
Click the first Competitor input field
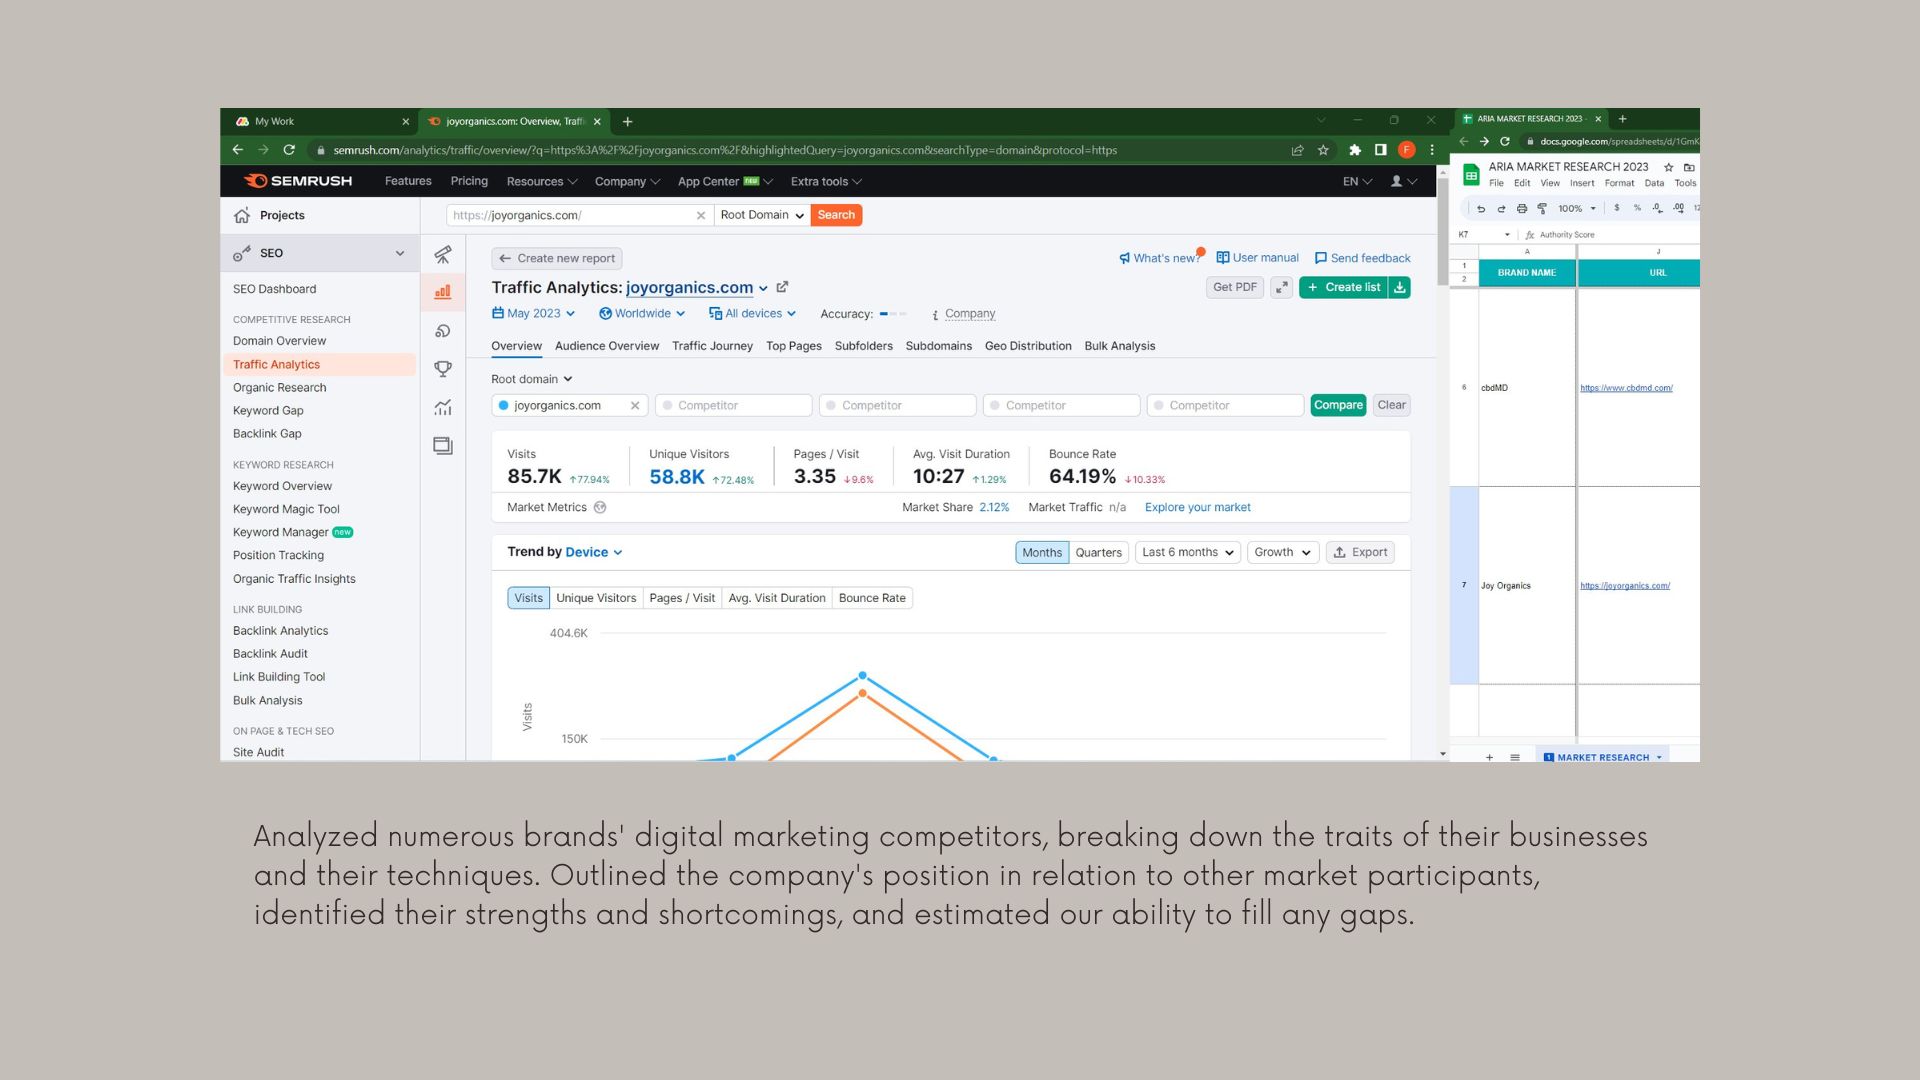pyautogui.click(x=734, y=405)
